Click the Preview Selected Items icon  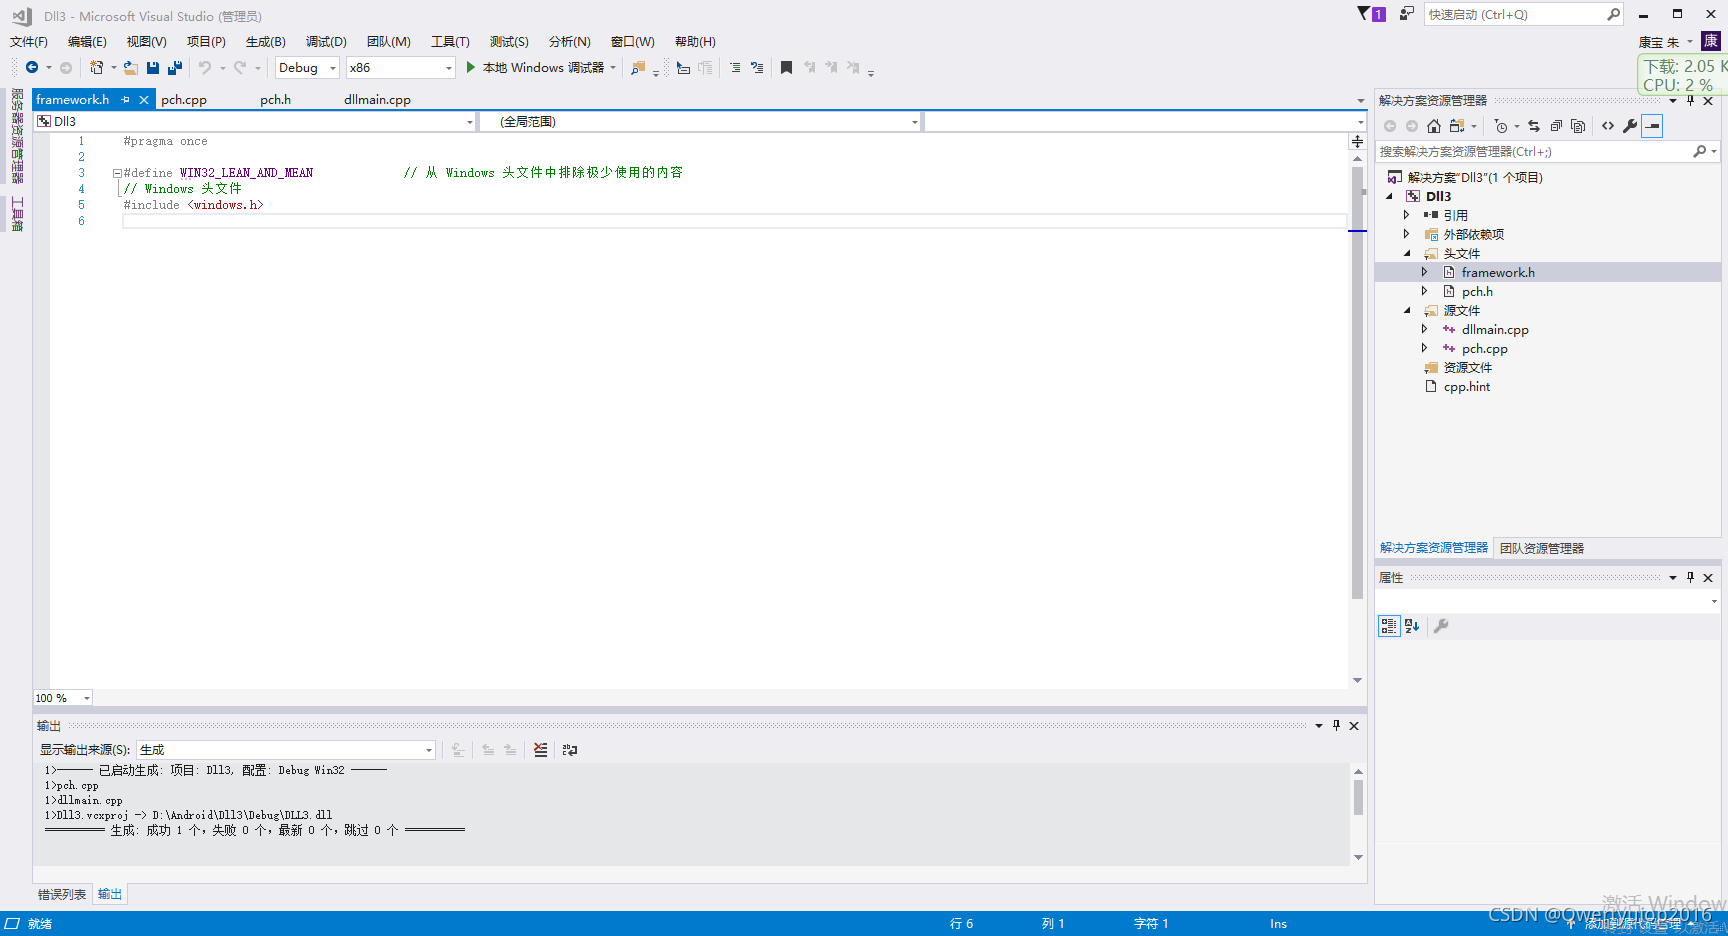(x=1652, y=126)
